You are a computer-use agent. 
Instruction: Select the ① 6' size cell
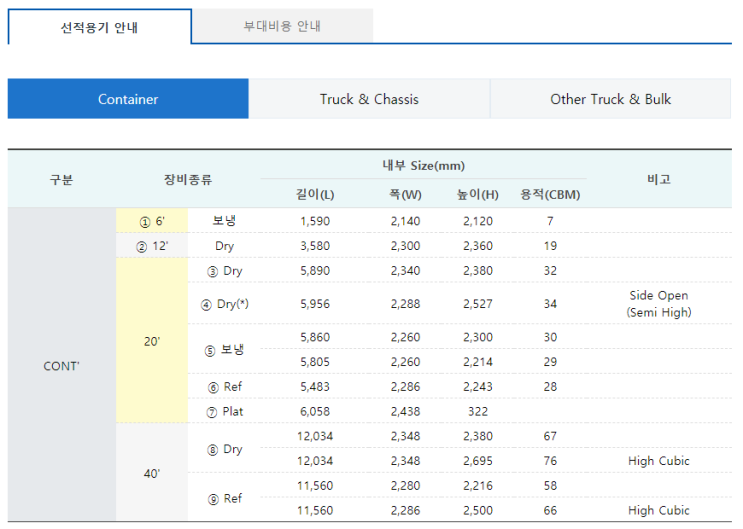152,221
